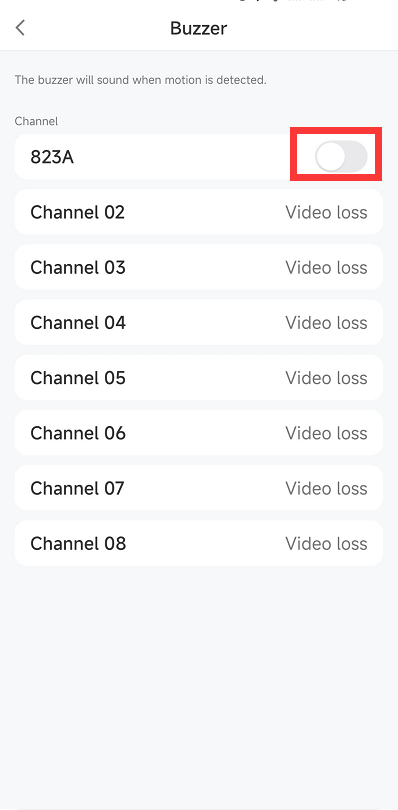Image resolution: width=398 pixels, height=810 pixels.
Task: Click Video loss status of Channel 02
Action: click(x=326, y=212)
